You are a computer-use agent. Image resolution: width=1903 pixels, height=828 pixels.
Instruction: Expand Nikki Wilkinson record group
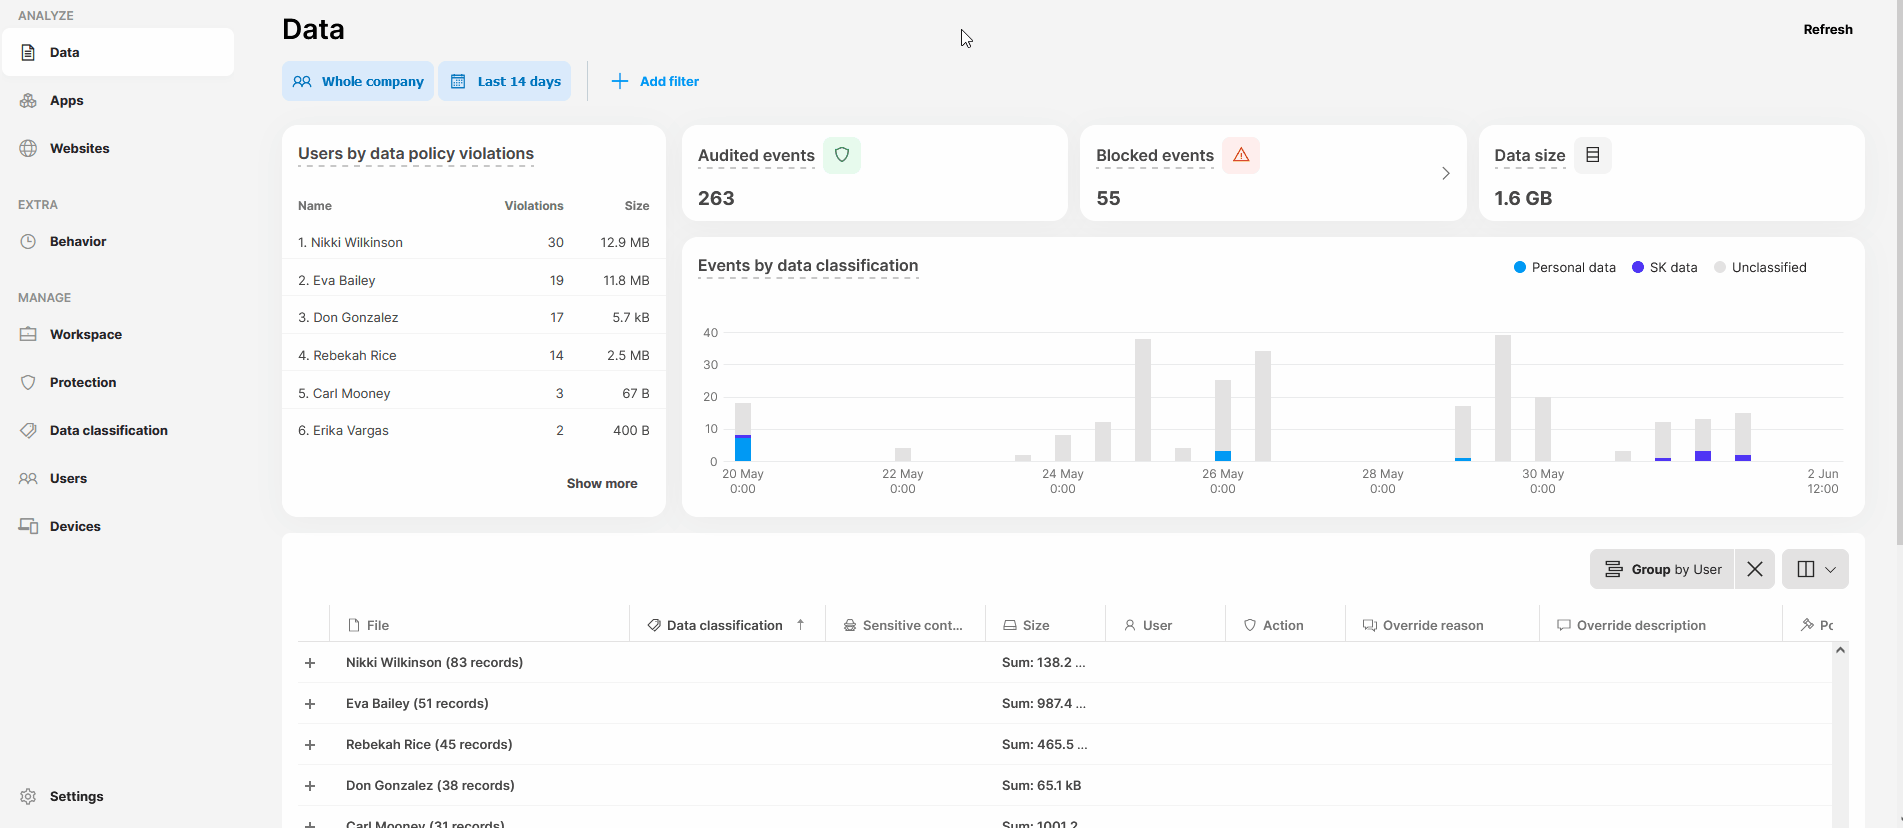click(310, 663)
